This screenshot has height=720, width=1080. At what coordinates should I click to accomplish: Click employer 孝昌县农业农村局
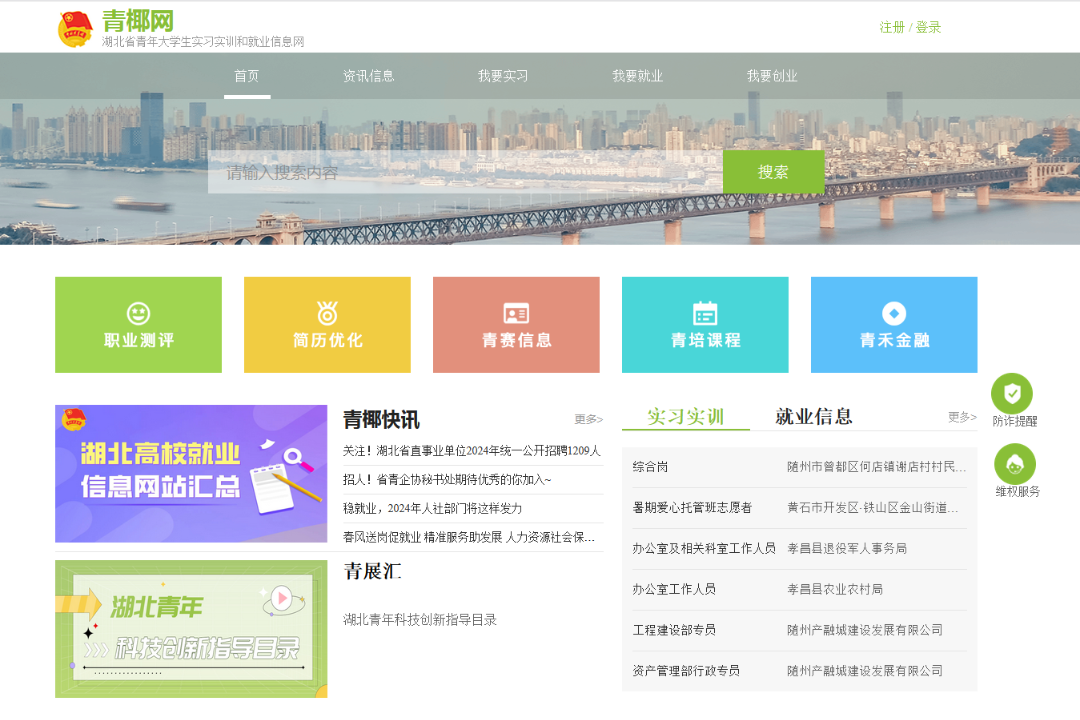pos(835,588)
